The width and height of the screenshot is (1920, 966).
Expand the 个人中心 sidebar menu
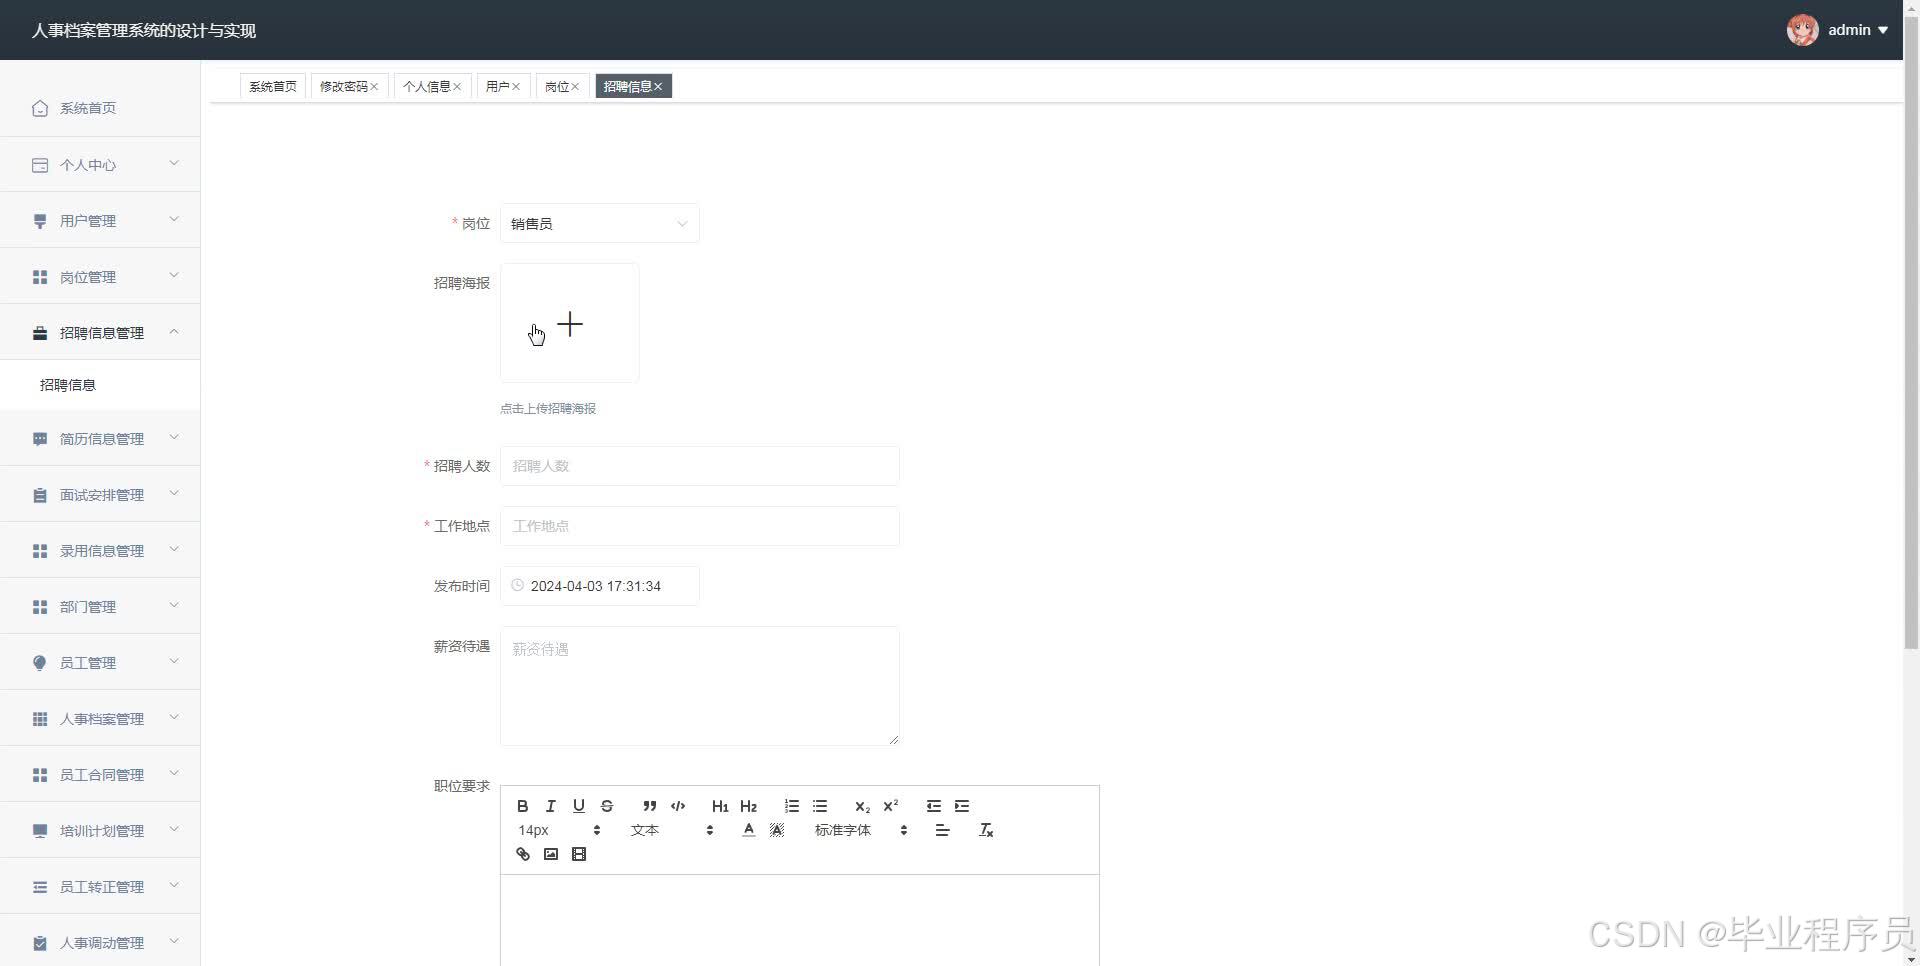click(100, 164)
